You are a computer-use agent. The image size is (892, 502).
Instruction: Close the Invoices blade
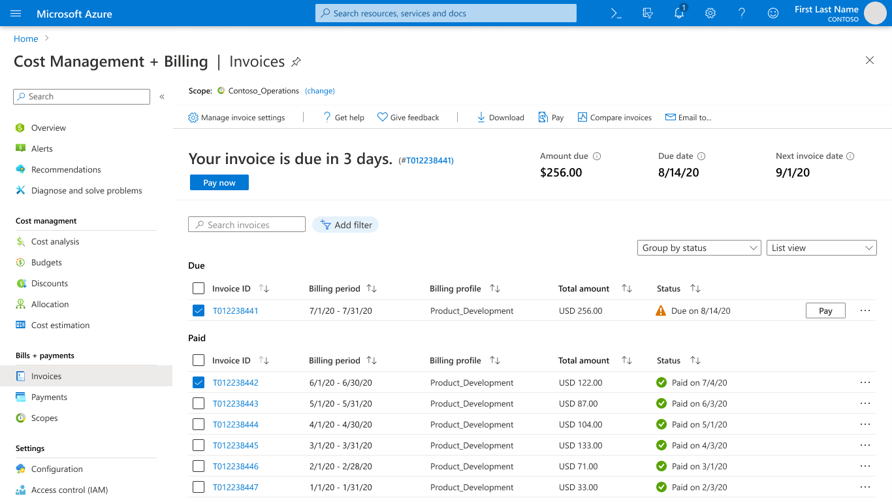click(x=869, y=60)
